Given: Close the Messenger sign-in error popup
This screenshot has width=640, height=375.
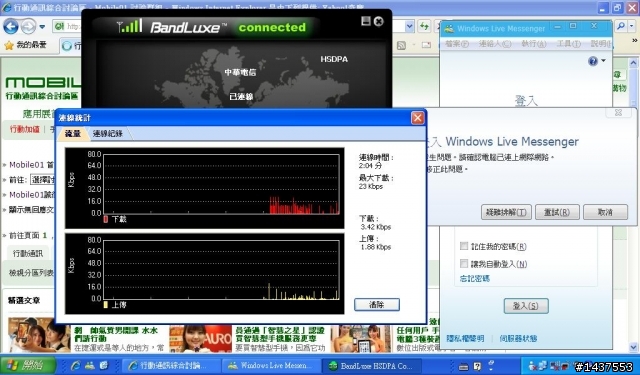Looking at the screenshot, I should coord(618,113).
